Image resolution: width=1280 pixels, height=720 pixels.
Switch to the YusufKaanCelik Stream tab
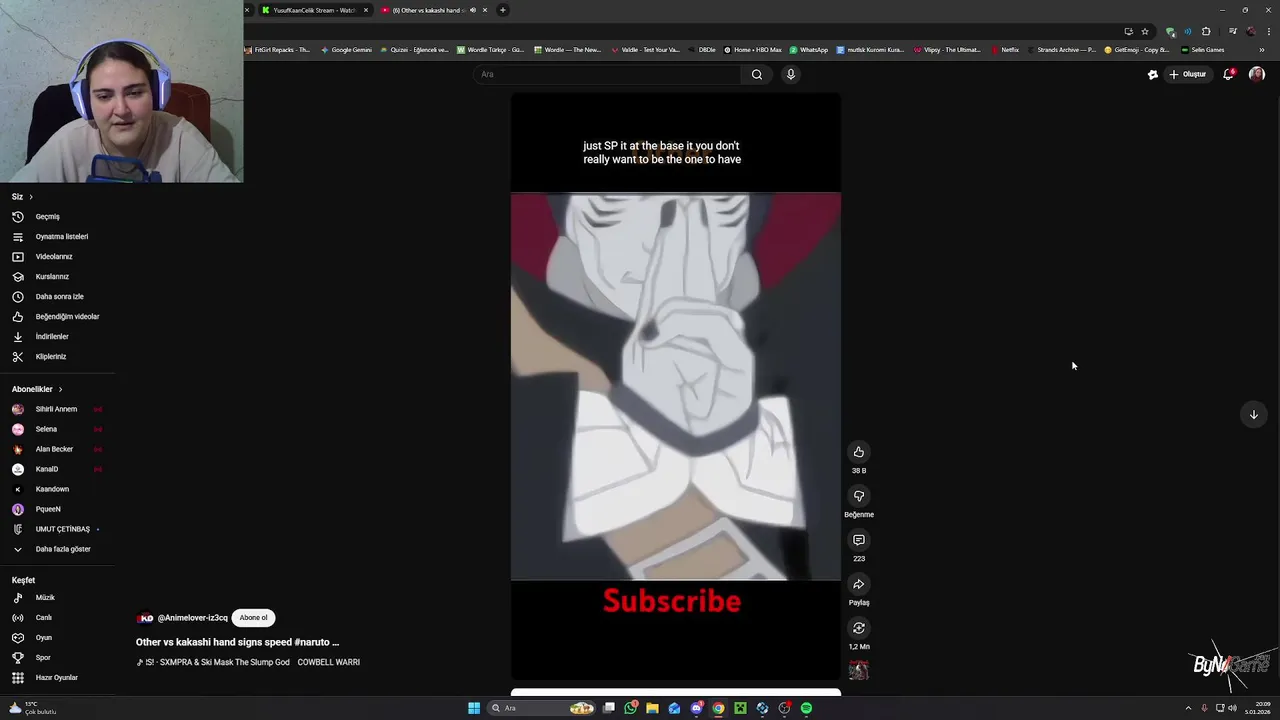314,10
